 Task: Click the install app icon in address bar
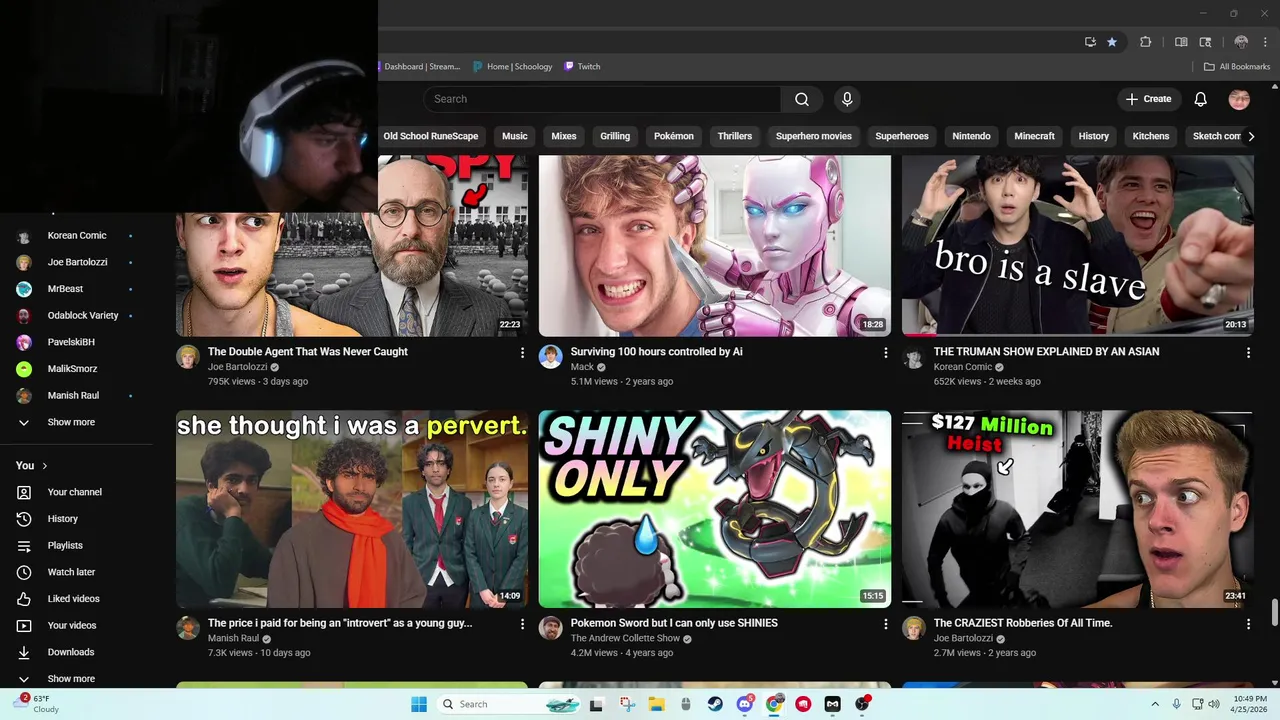(1090, 42)
